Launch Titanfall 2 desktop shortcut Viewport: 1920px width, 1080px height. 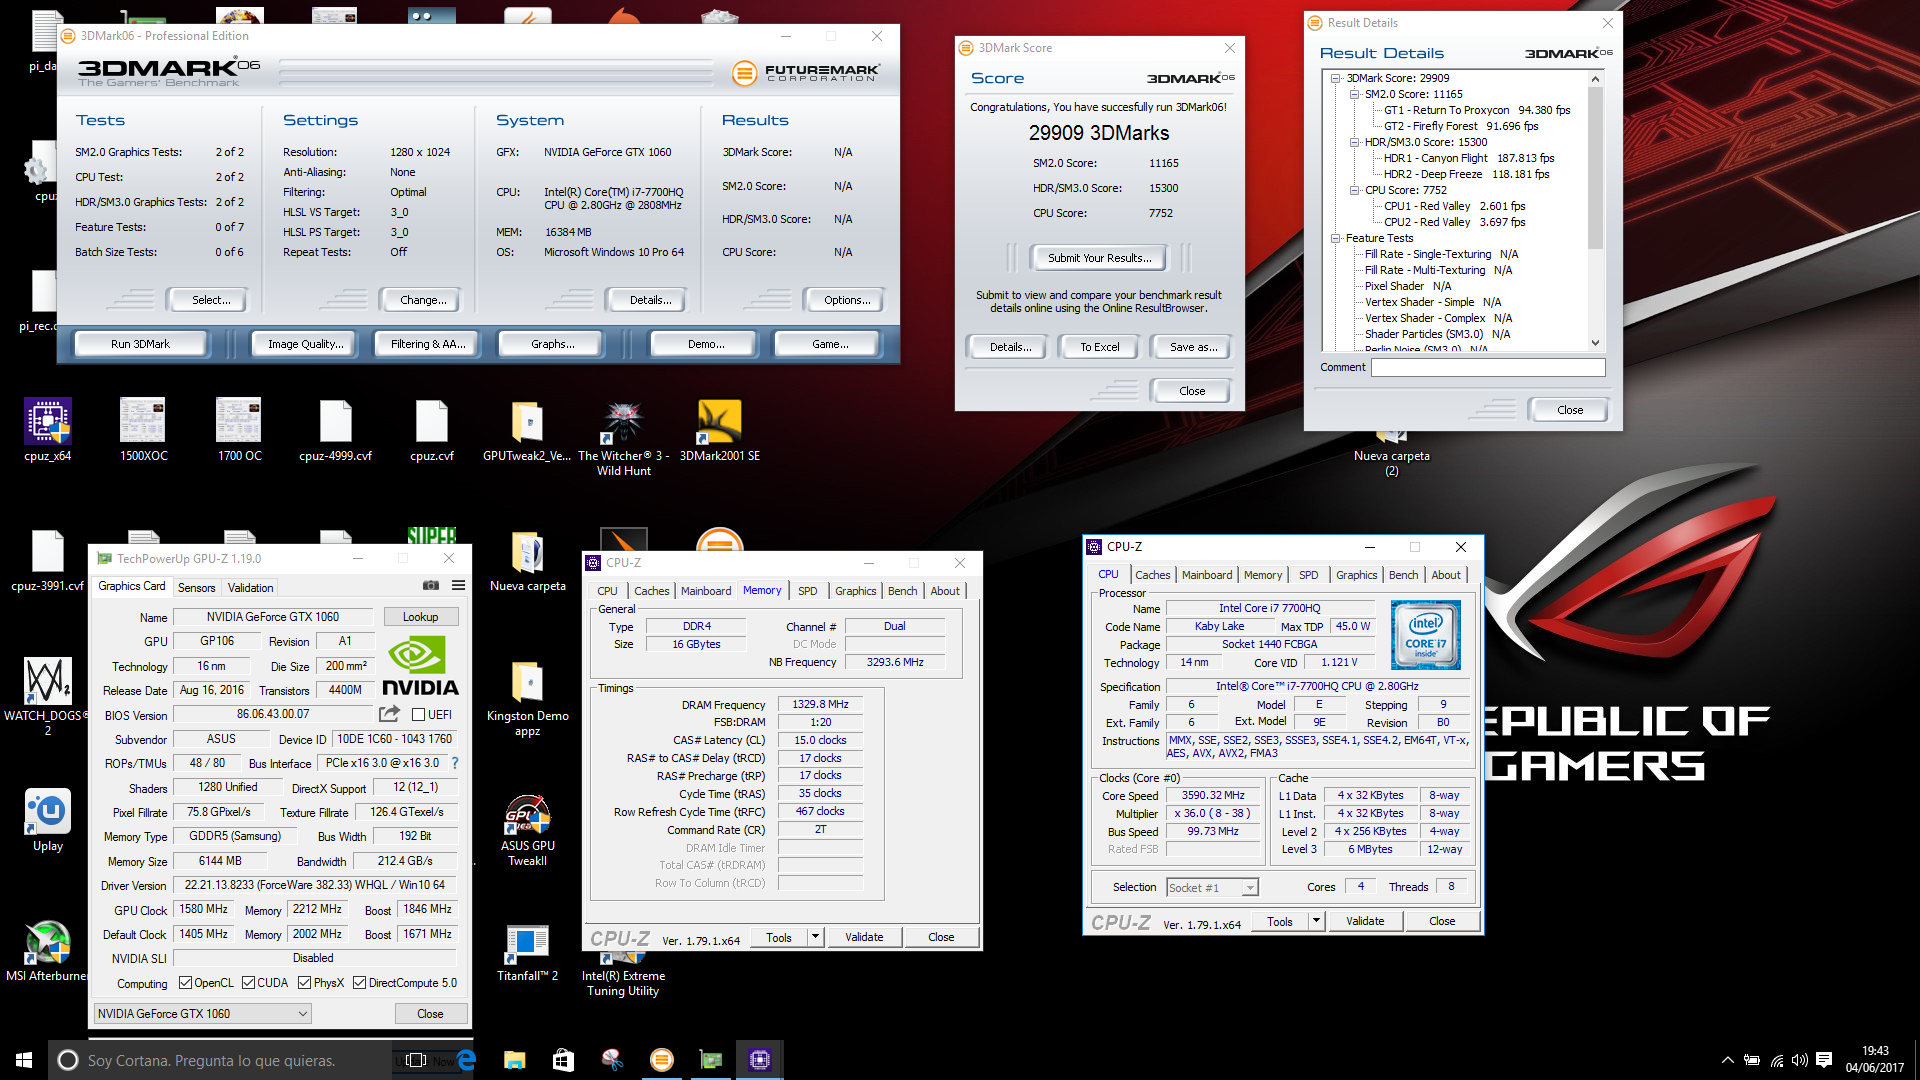[x=527, y=952]
